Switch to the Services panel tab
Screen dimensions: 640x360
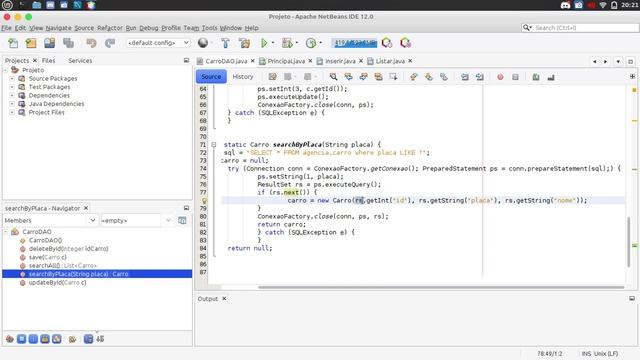click(x=80, y=60)
